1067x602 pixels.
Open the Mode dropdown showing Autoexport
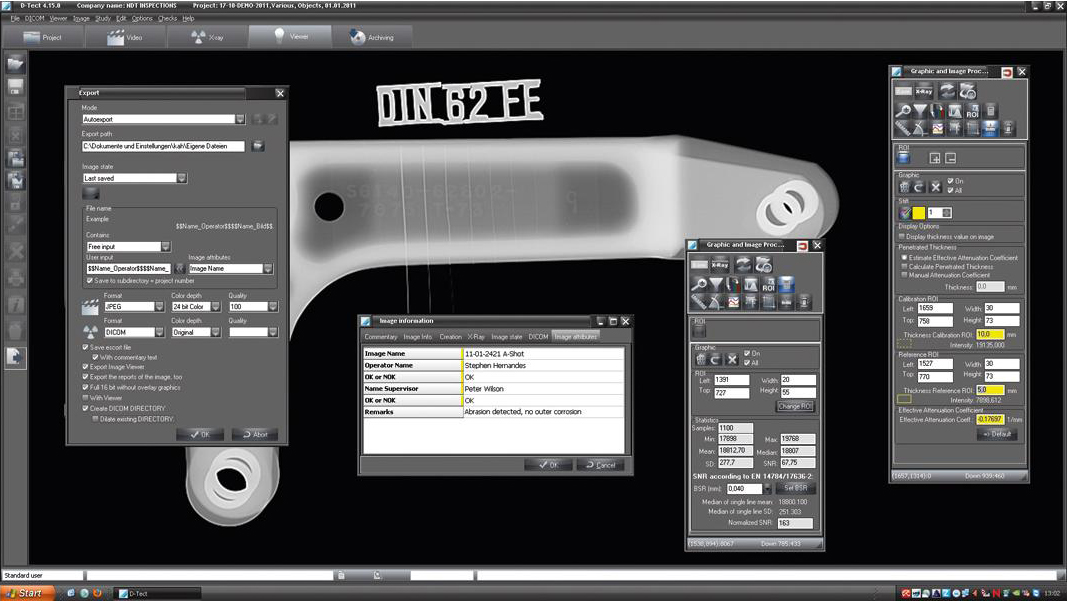tap(240, 119)
